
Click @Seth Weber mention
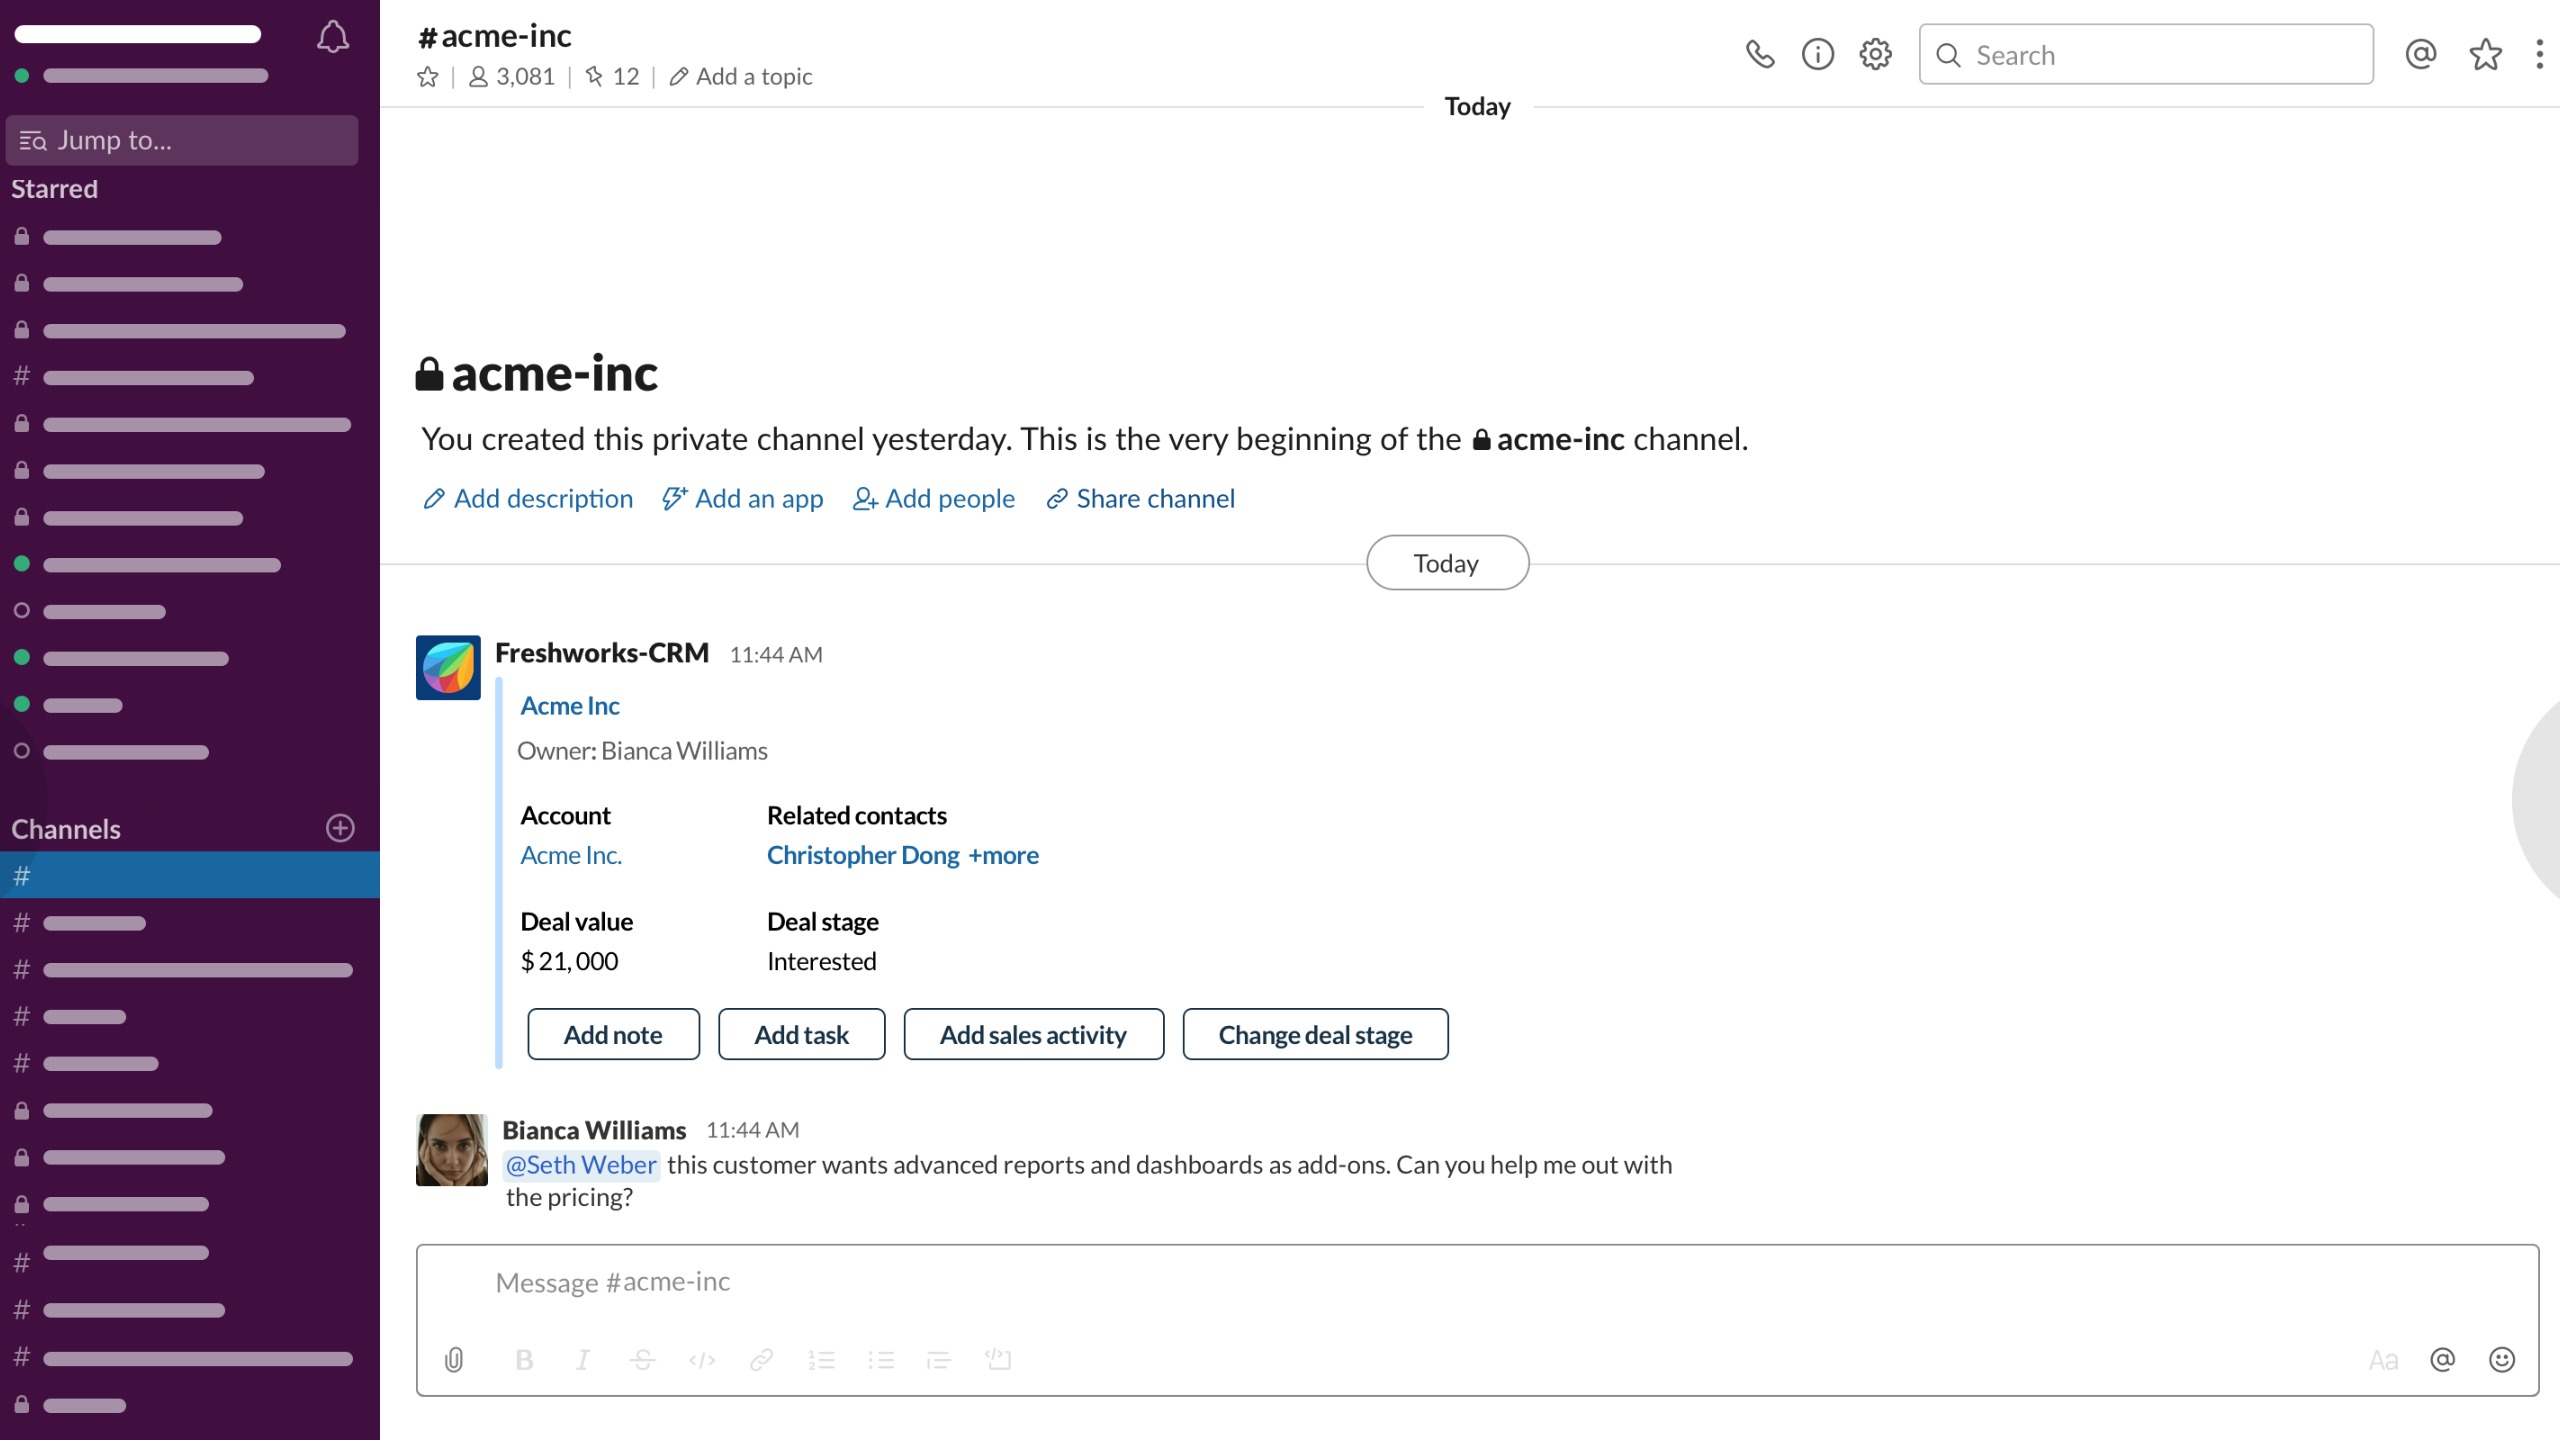[581, 1165]
